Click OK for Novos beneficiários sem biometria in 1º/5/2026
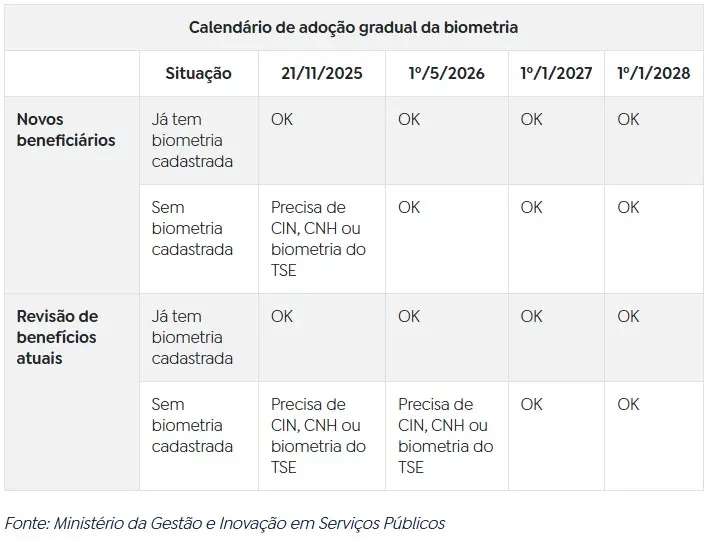This screenshot has height=540, width=711. (409, 207)
